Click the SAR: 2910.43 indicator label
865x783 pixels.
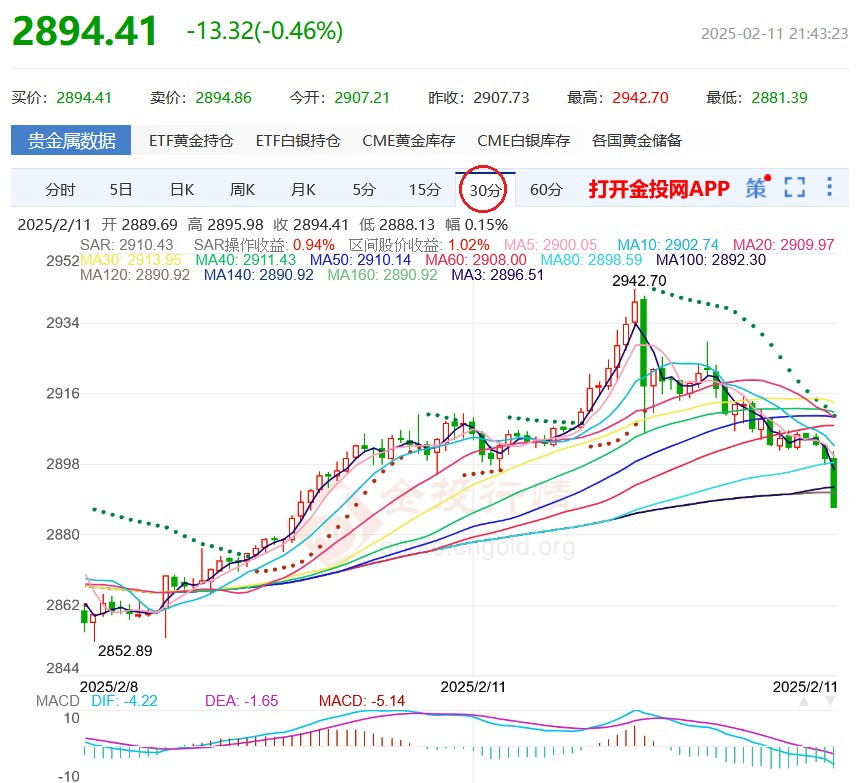coord(126,244)
